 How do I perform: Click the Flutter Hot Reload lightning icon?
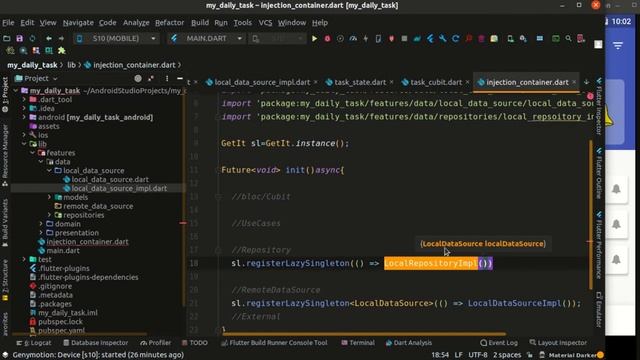(x=366, y=38)
